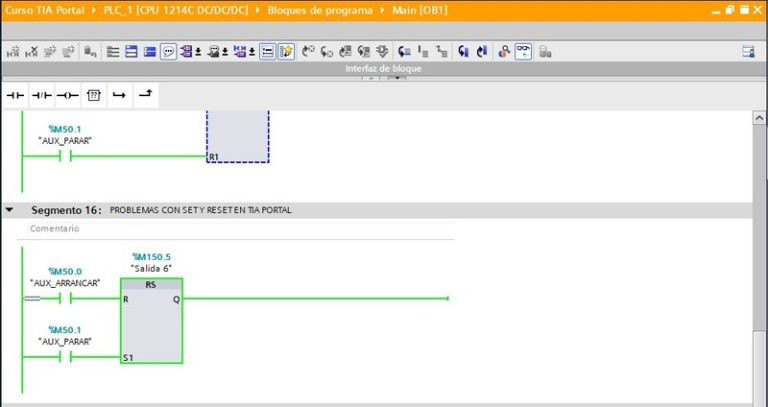Insert normally closed contact from favorites
This screenshot has width=768, height=407.
pos(42,96)
